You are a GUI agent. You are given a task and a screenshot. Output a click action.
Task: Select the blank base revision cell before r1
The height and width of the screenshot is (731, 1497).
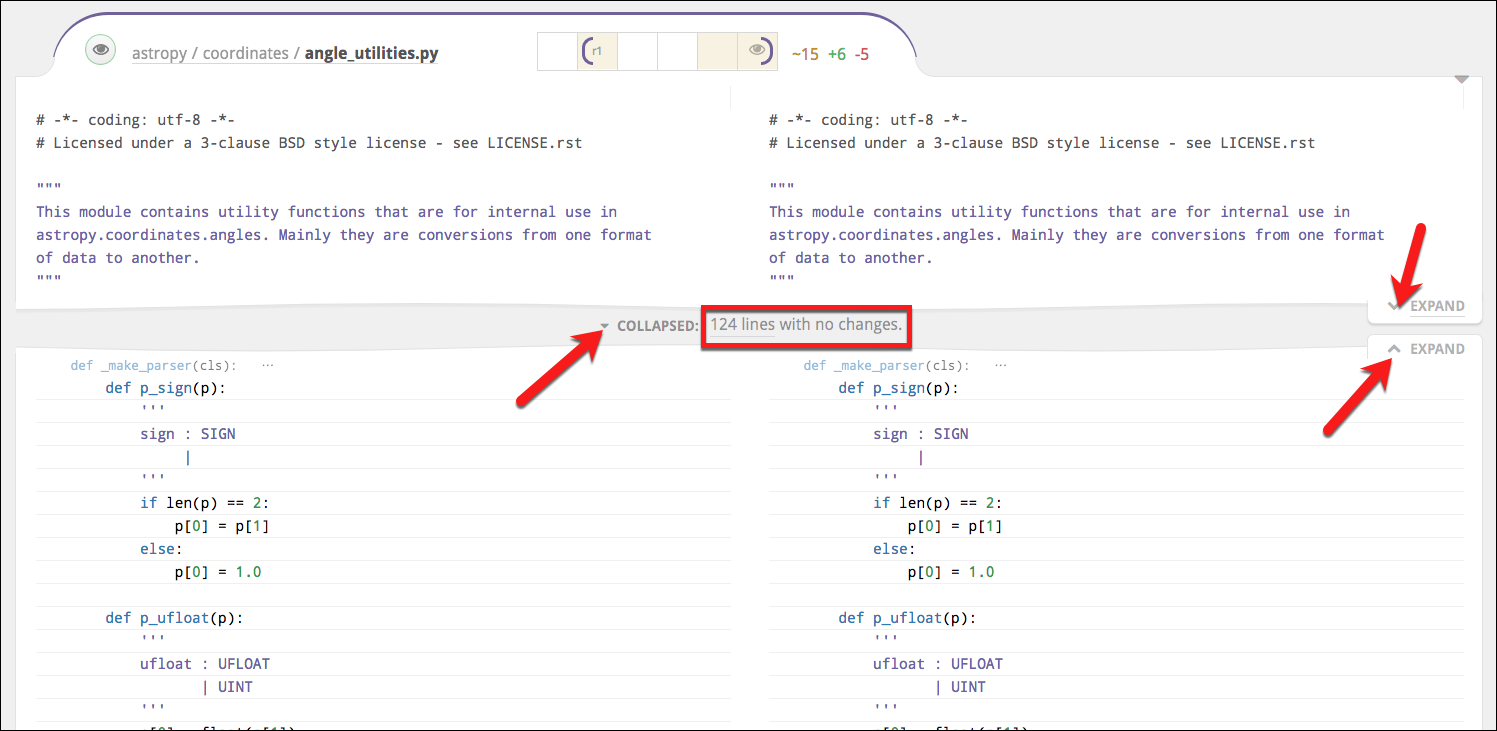tap(557, 51)
